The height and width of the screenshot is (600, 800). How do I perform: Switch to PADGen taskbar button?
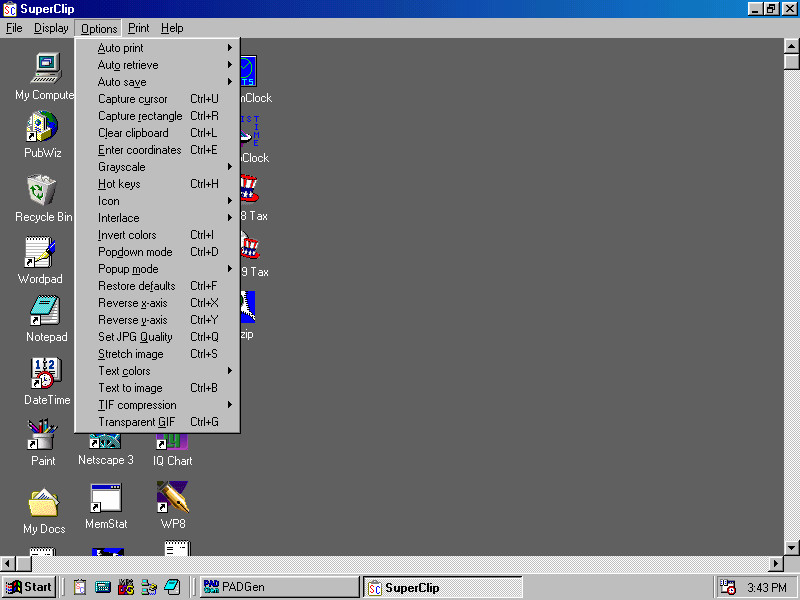[x=279, y=587]
